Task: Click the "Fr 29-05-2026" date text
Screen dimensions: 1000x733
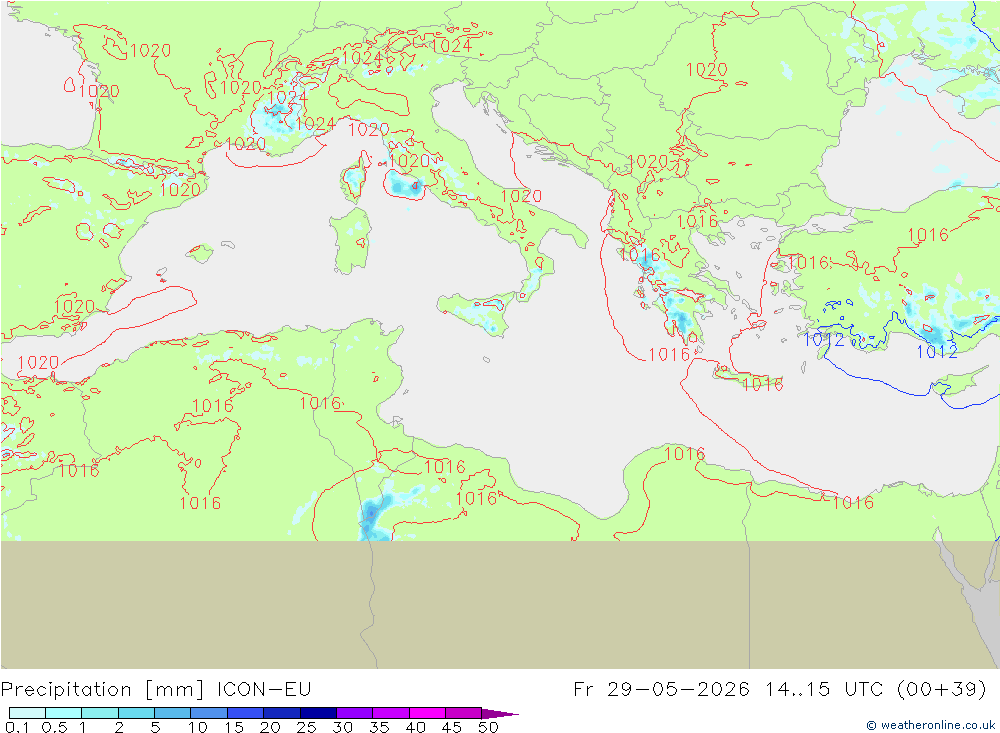Action: 661,690
